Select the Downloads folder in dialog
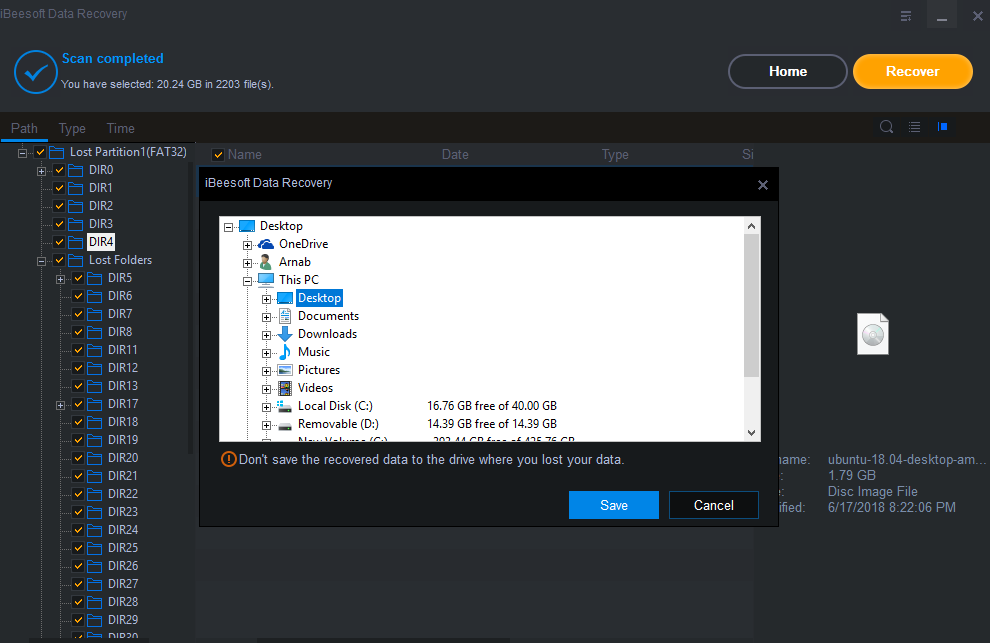The height and width of the screenshot is (643, 990). [327, 334]
